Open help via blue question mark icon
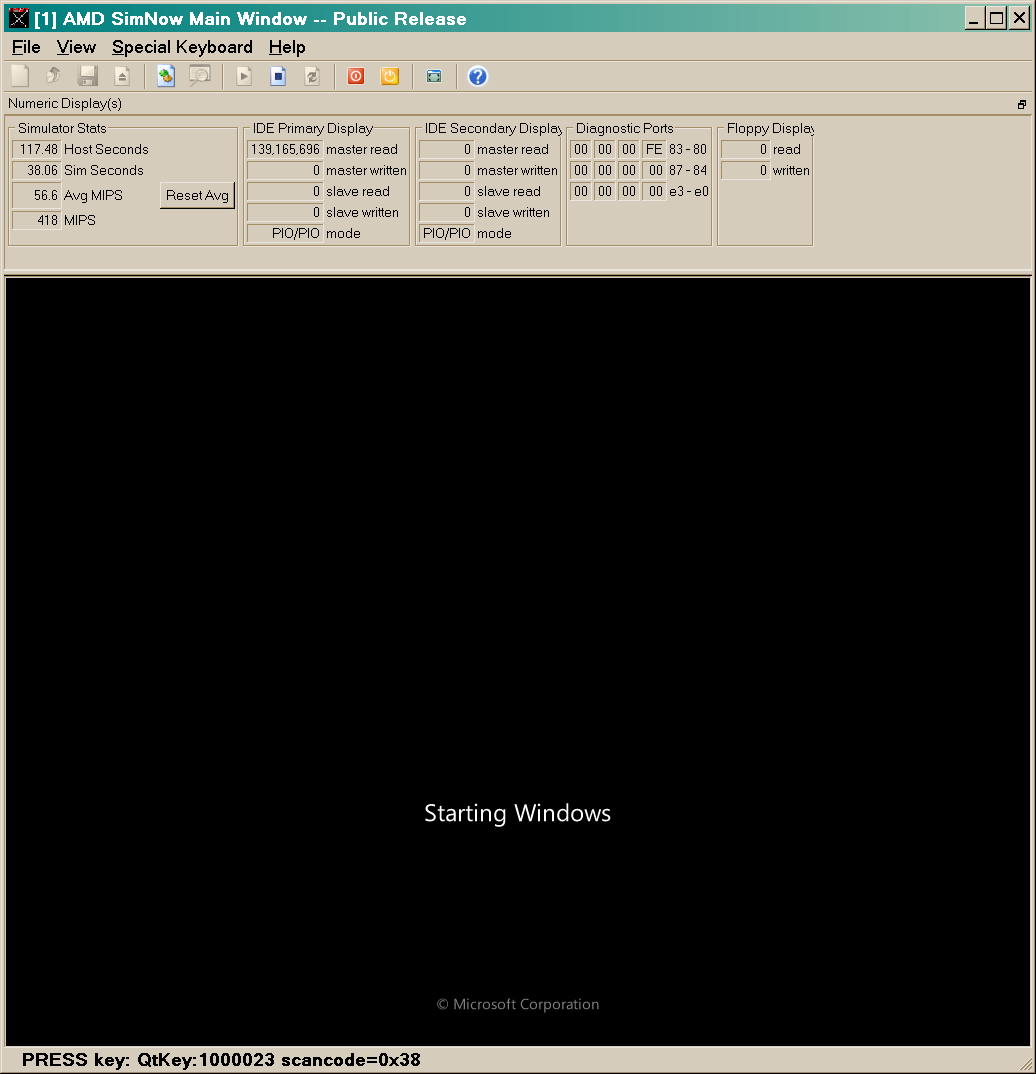 pos(477,76)
